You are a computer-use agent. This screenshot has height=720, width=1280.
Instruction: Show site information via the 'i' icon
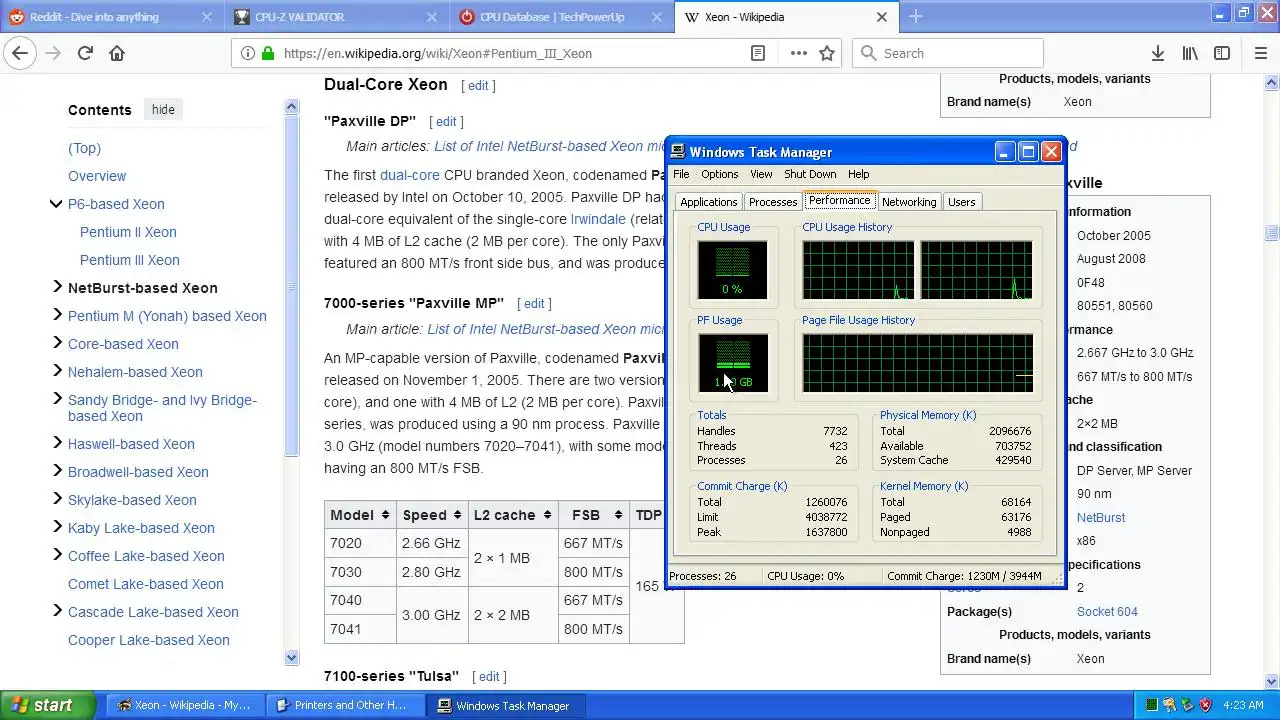pos(248,53)
